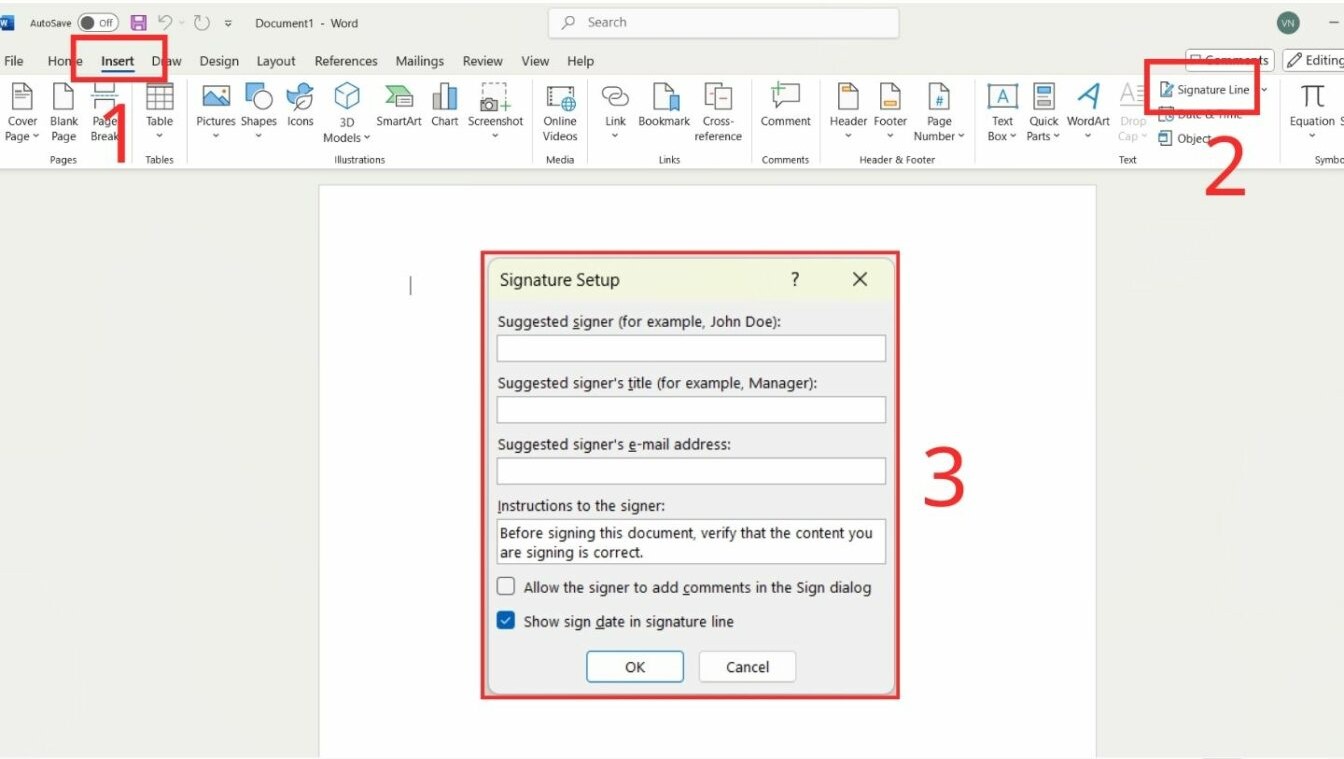1344x759 pixels.
Task: Expand the 3D Models dropdown arrow
Action: pos(367,138)
